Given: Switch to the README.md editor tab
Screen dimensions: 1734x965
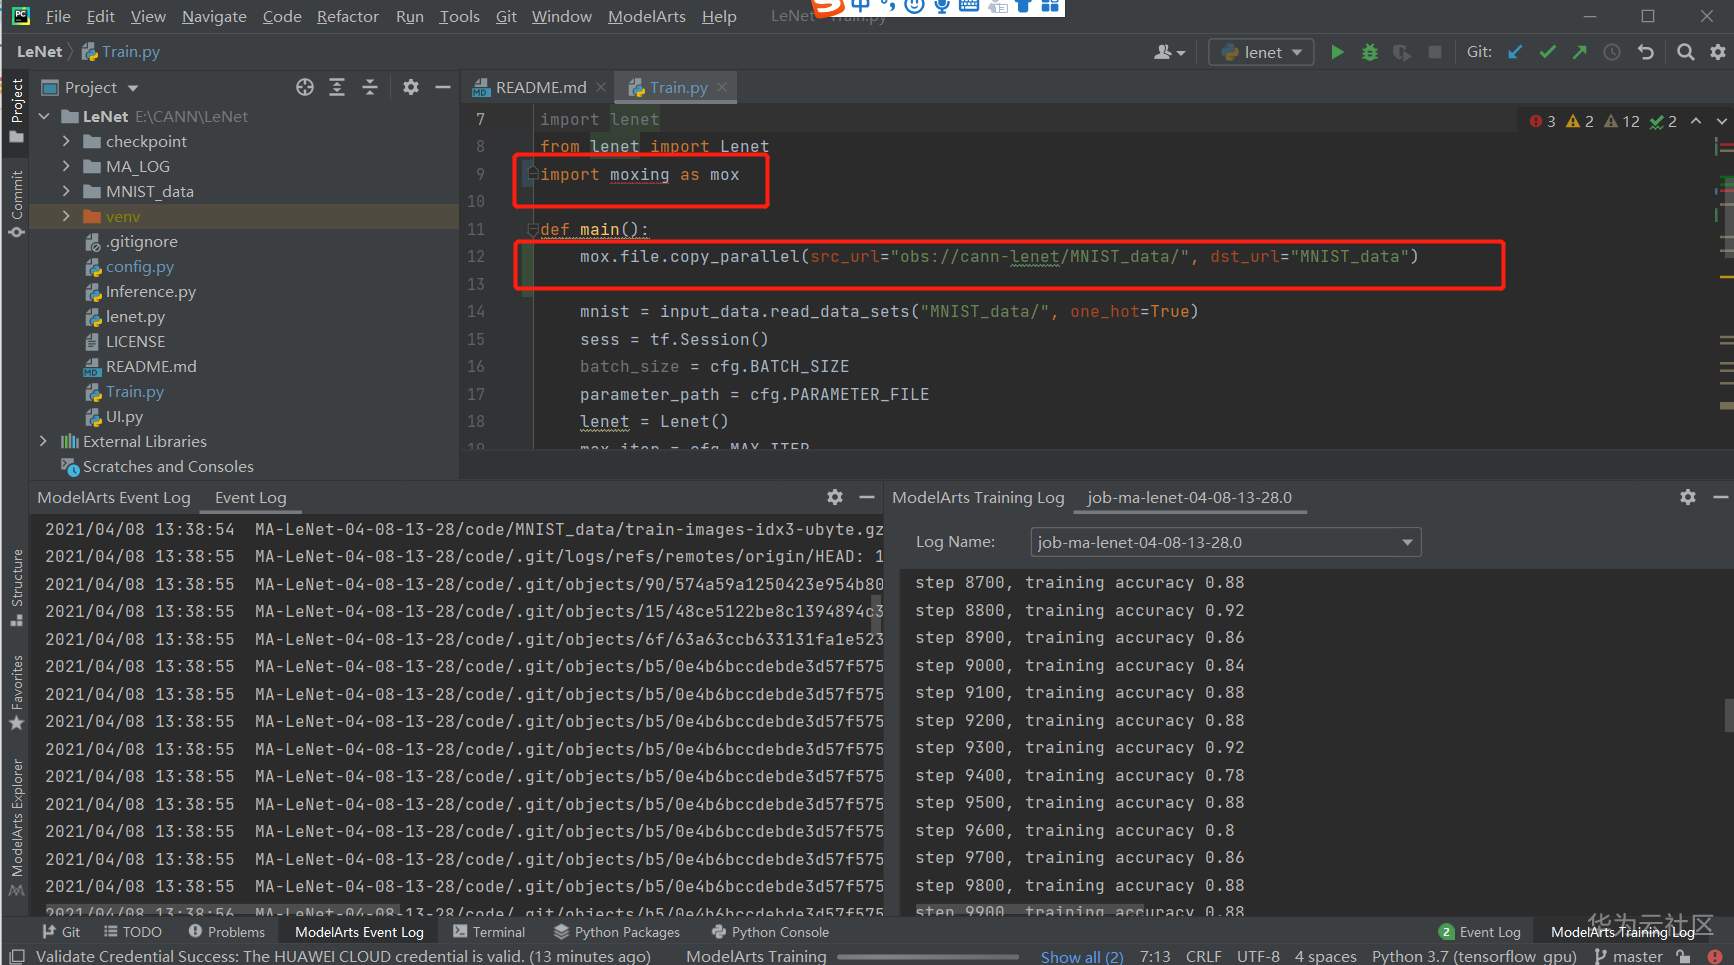Looking at the screenshot, I should coord(540,88).
